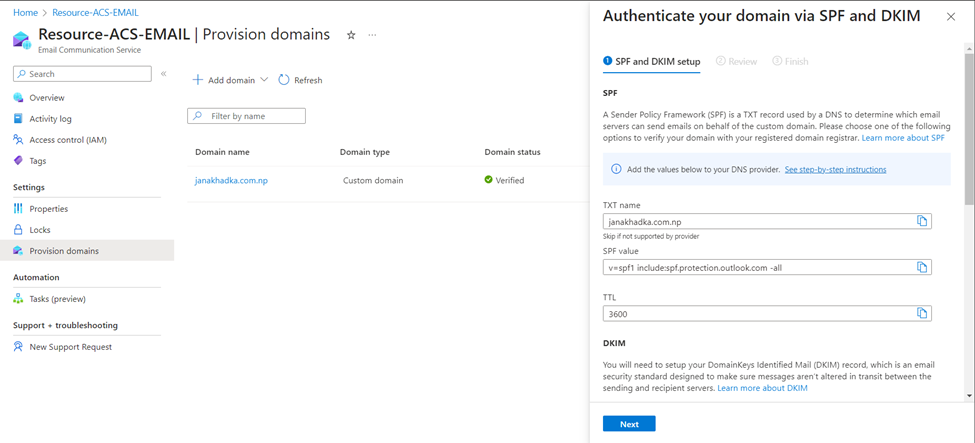The image size is (975, 443).
Task: Click the Verified status text
Action: coord(510,180)
